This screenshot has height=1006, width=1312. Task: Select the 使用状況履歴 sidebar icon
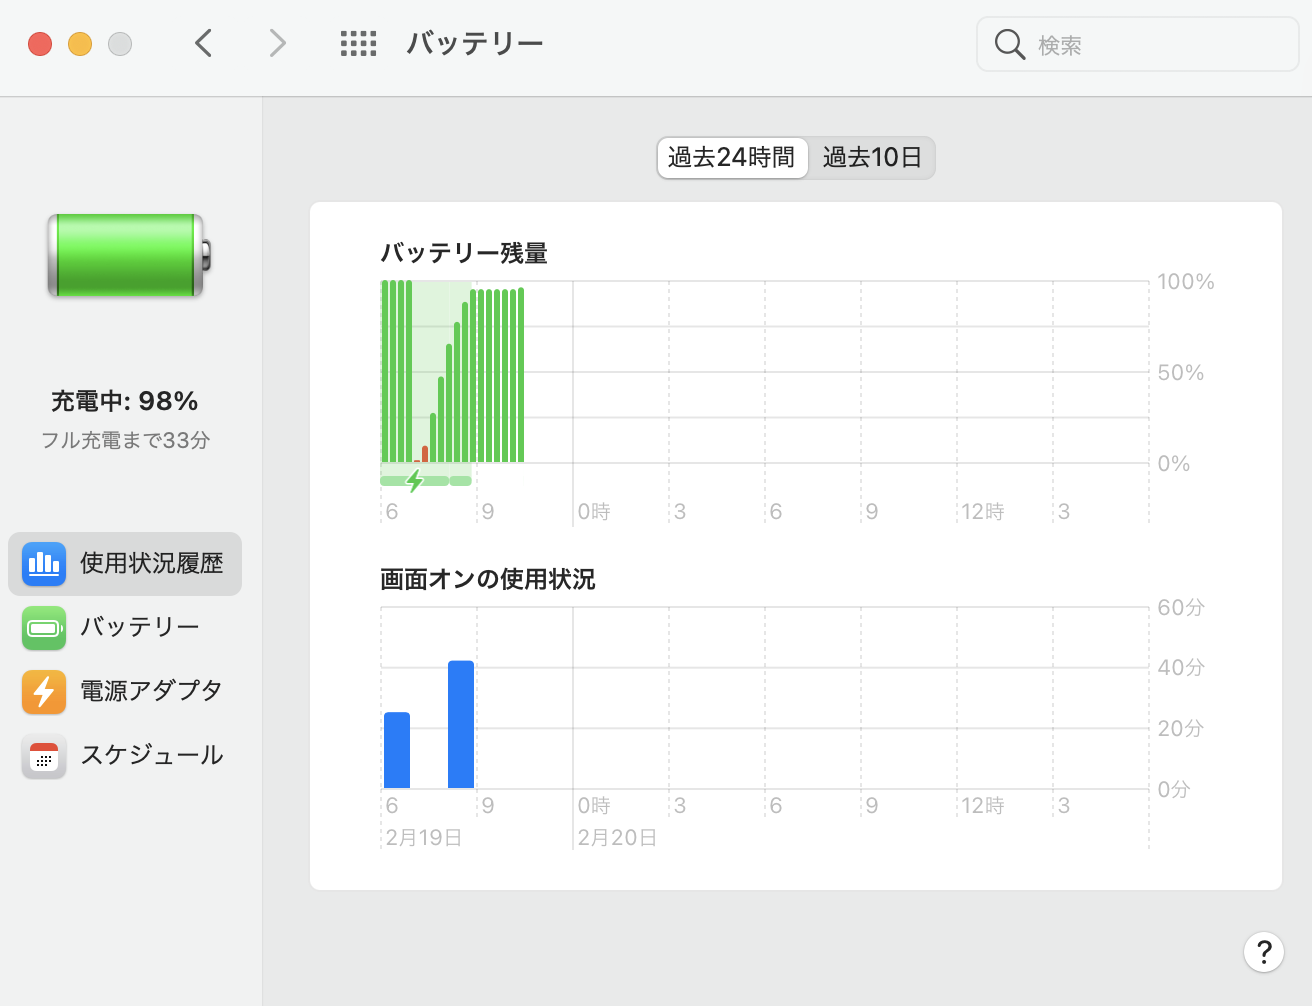[44, 564]
